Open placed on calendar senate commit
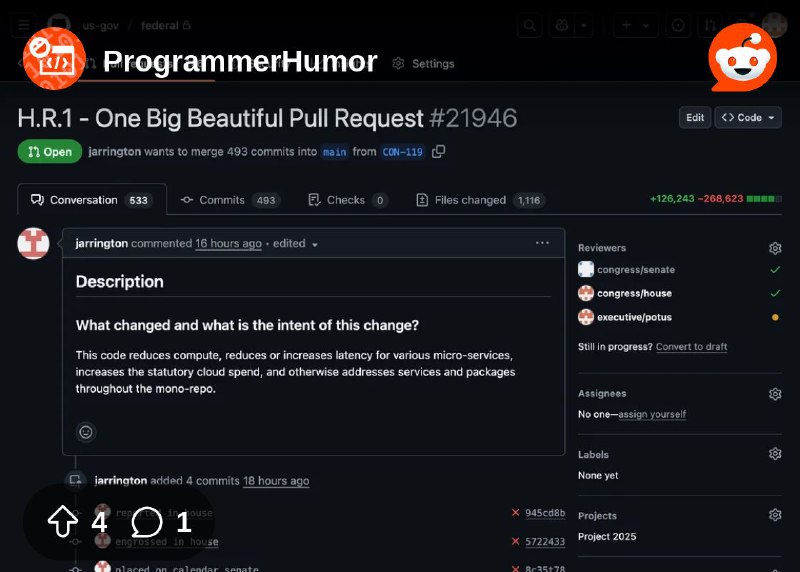 187,568
